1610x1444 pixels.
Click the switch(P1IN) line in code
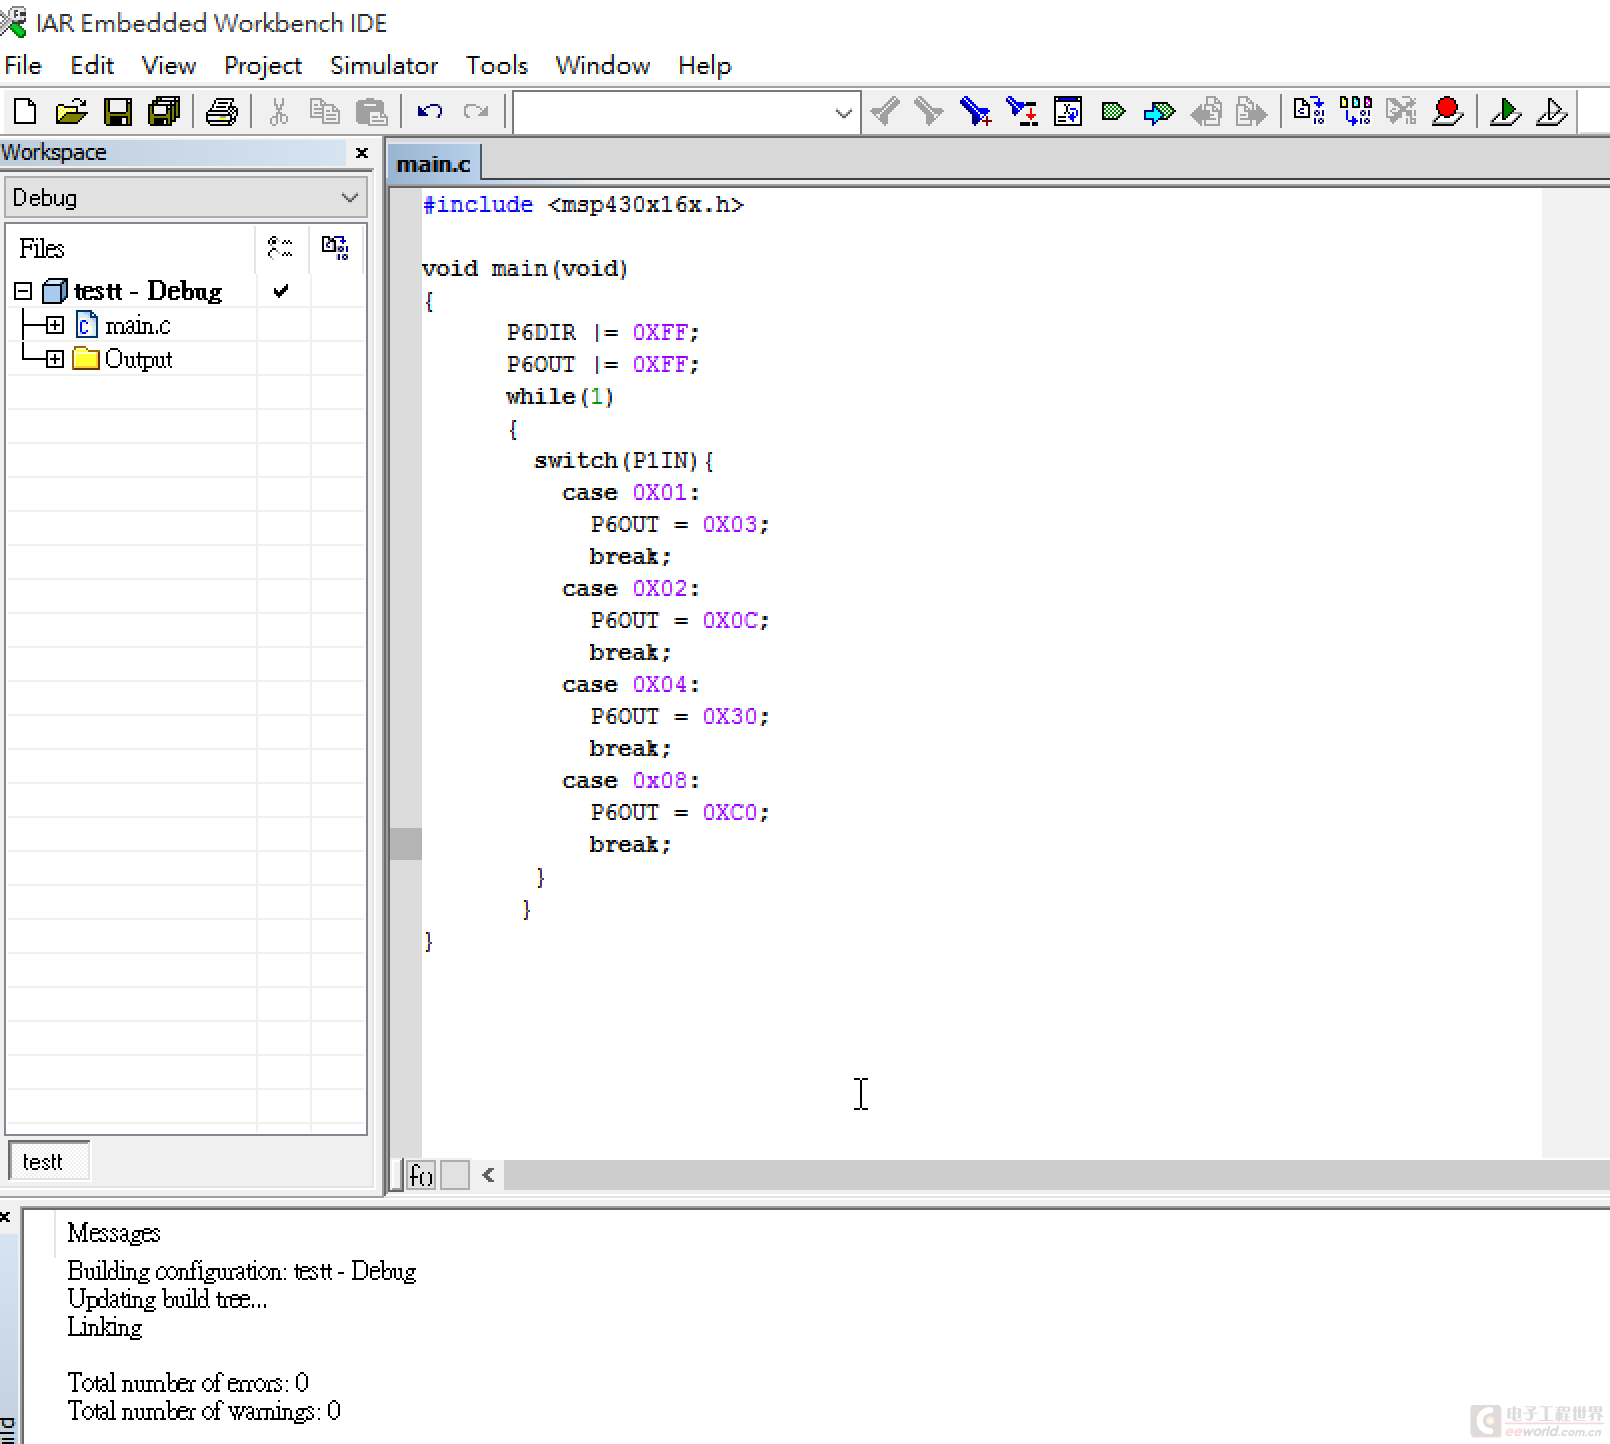pyautogui.click(x=623, y=460)
